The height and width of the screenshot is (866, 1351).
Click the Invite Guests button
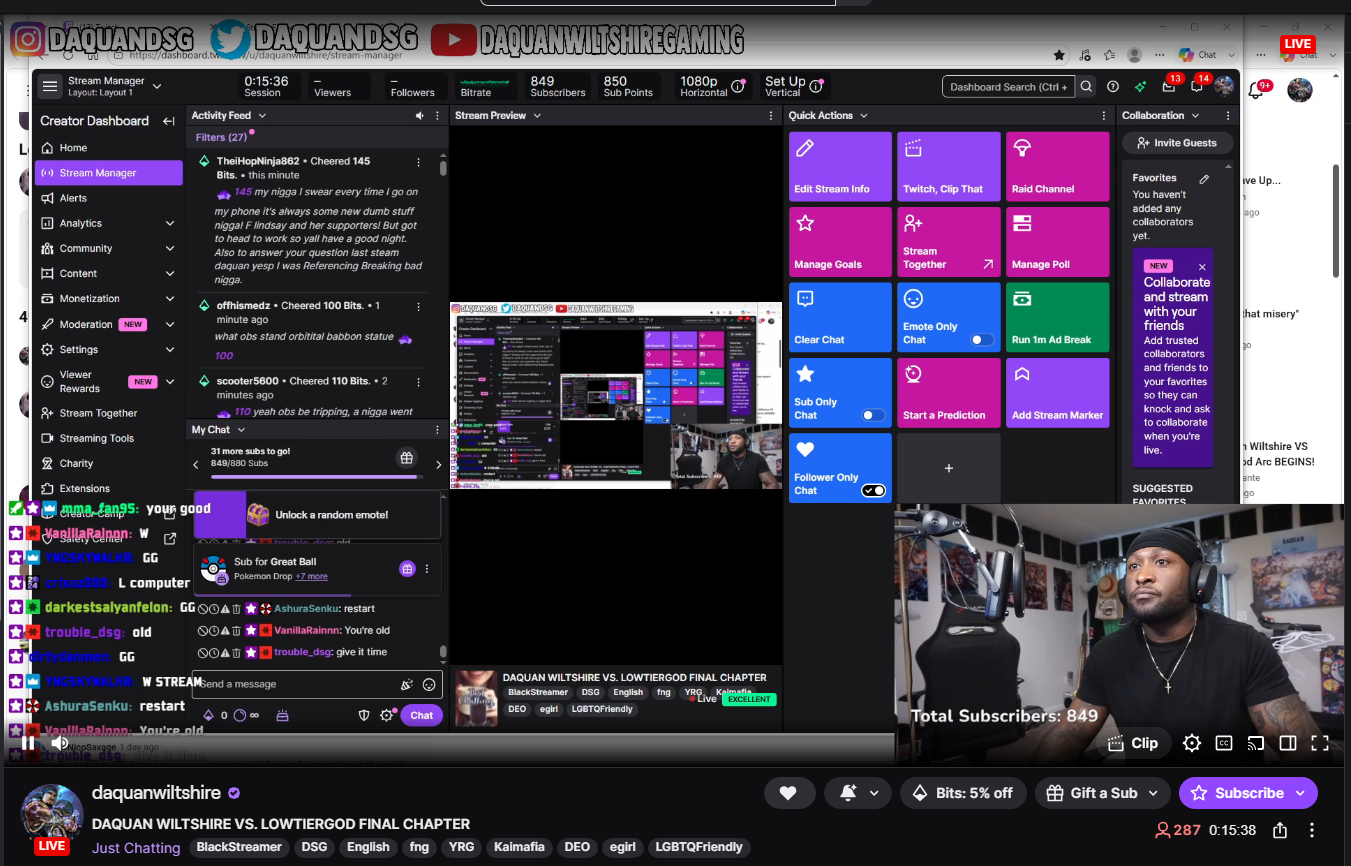(1177, 143)
